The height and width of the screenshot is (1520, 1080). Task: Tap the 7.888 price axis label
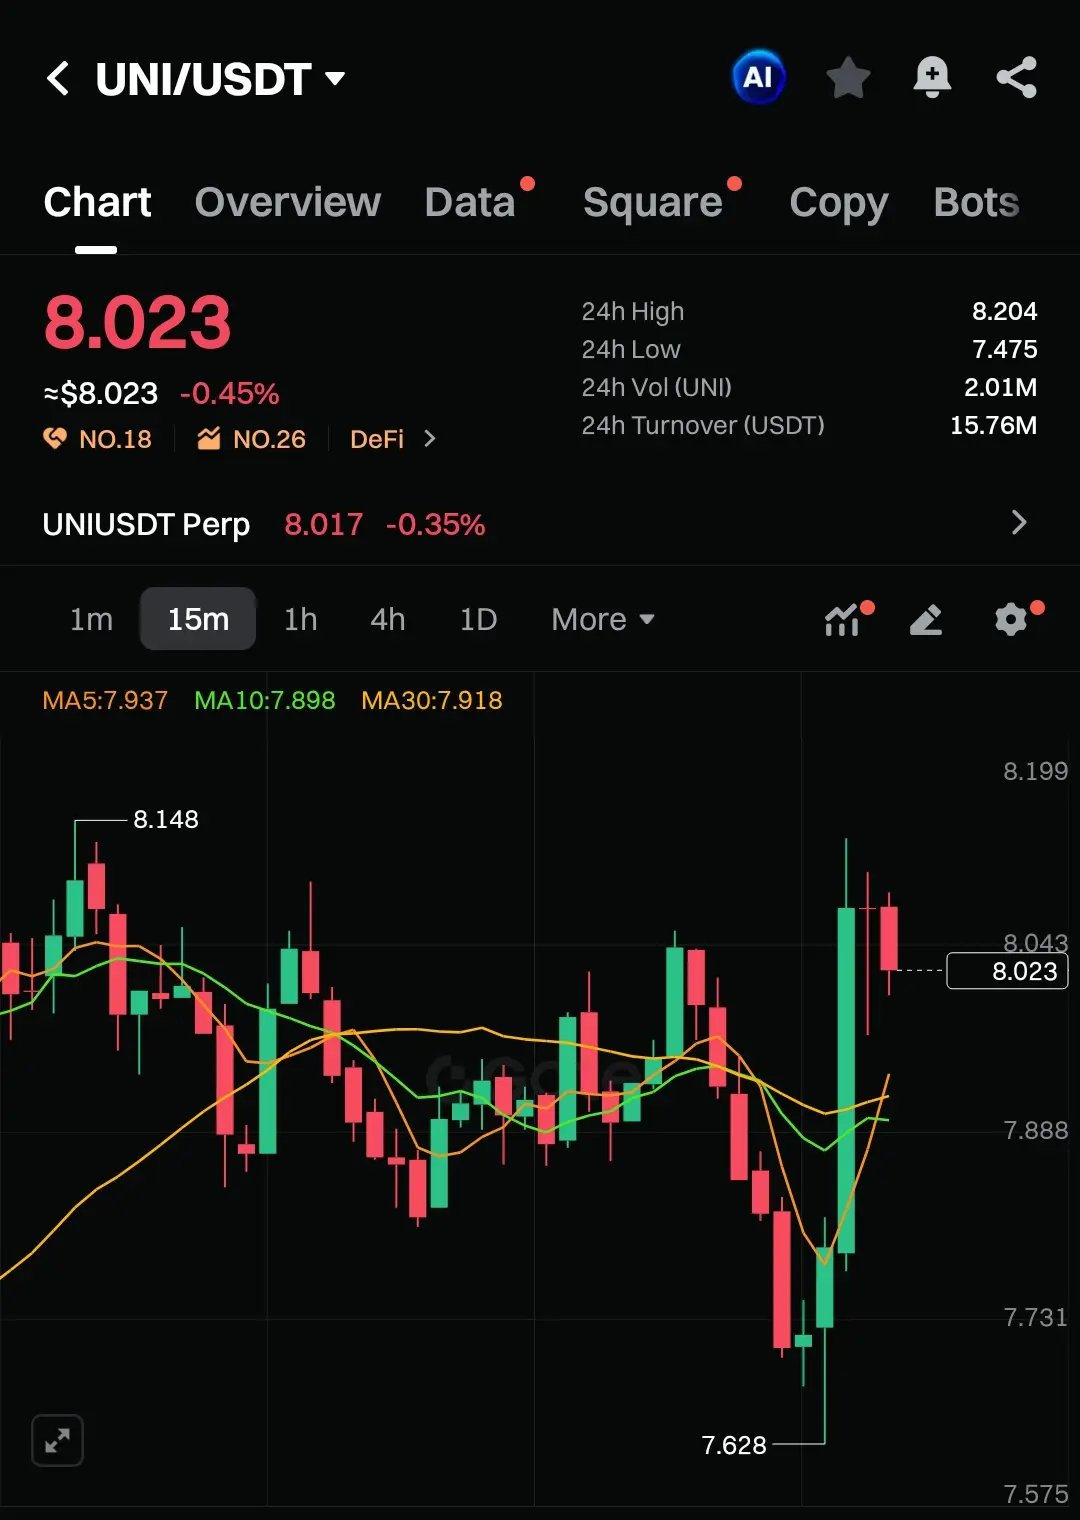[x=1036, y=1130]
